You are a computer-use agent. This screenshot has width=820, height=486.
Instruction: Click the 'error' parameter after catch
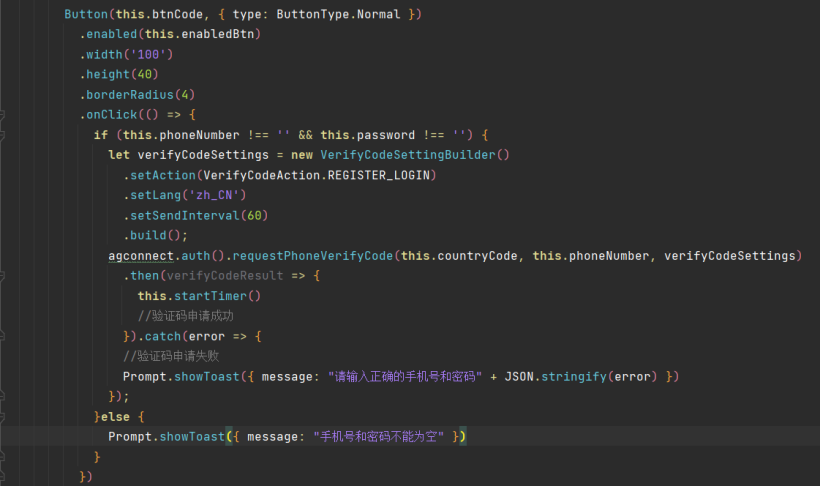point(207,336)
